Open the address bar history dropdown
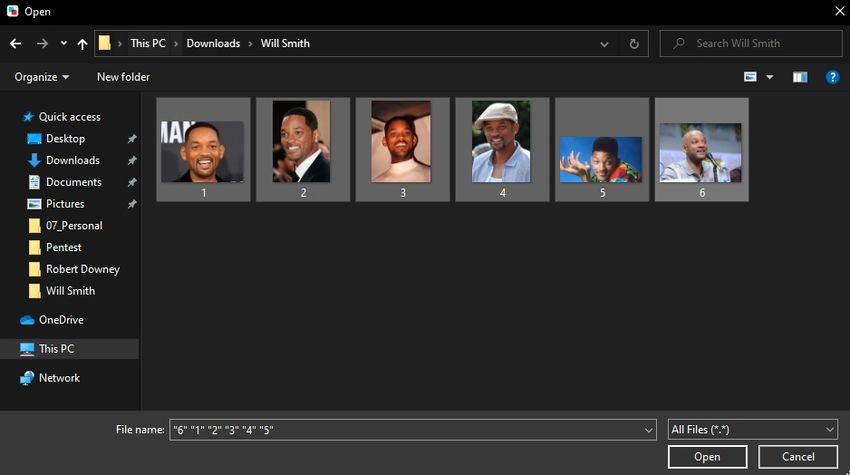This screenshot has height=475, width=850. pyautogui.click(x=604, y=44)
